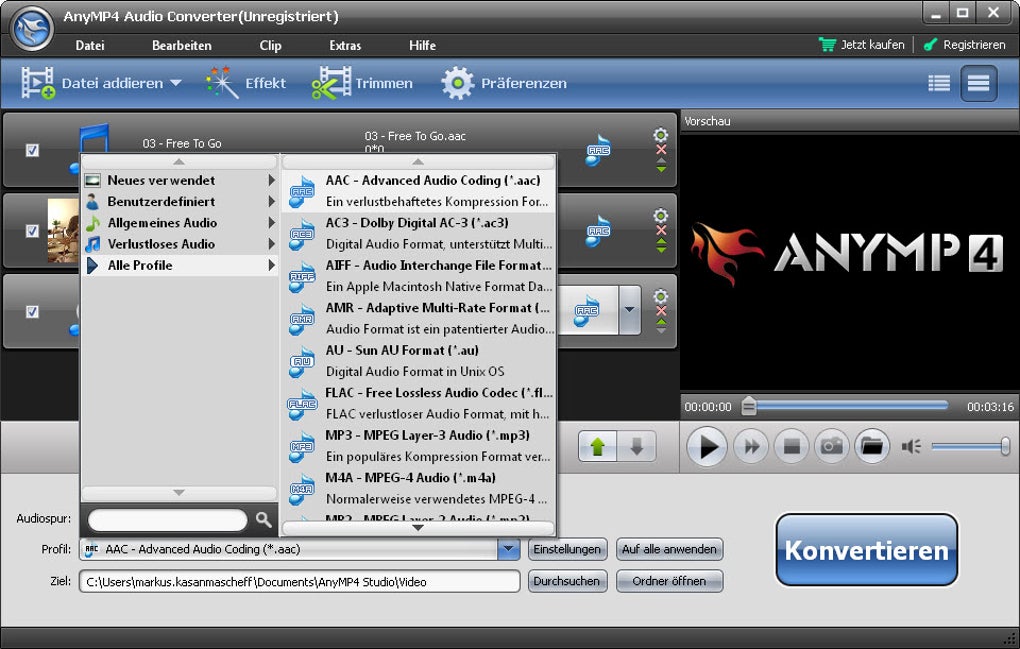This screenshot has width=1020, height=649.
Task: Select AIFF - Audio Interchange File Format
Action: pyautogui.click(x=420, y=276)
